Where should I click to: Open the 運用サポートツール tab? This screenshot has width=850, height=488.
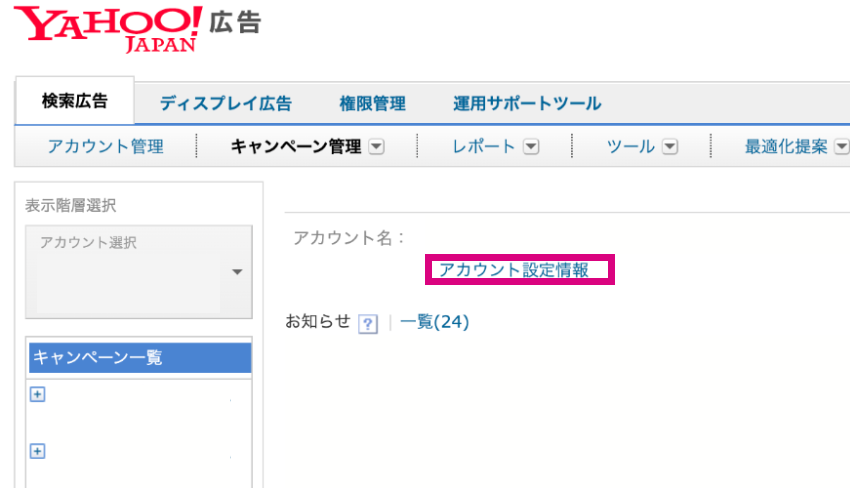[527, 103]
